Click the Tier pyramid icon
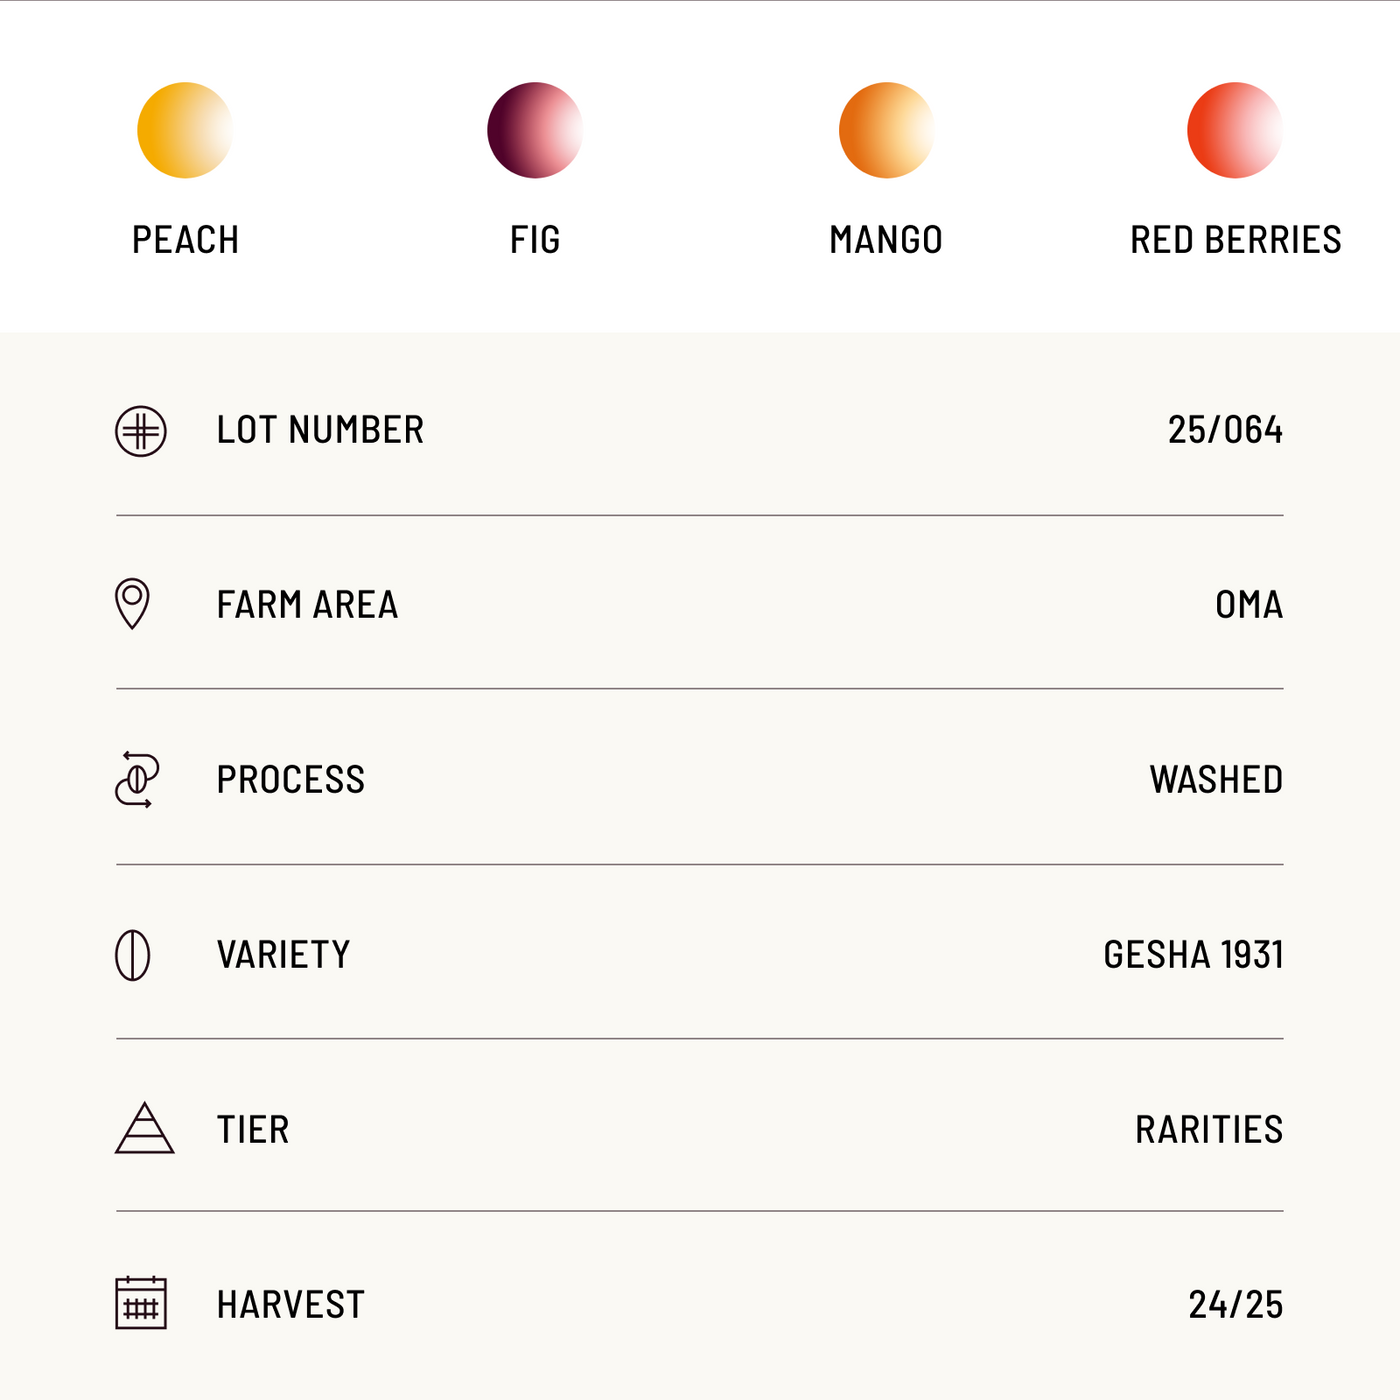 pos(144,1129)
